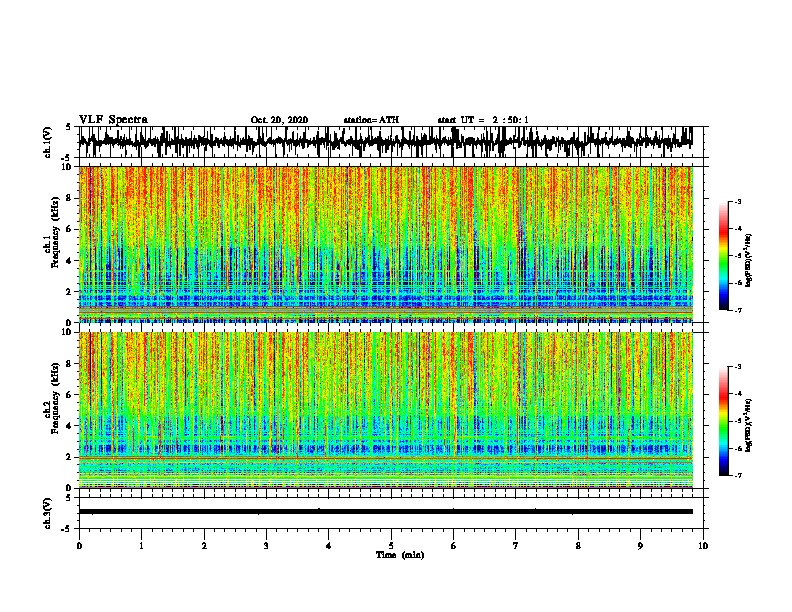792x612 pixels.
Task: Click the ch.2 spectrogram panel
Action: pyautogui.click(x=385, y=410)
